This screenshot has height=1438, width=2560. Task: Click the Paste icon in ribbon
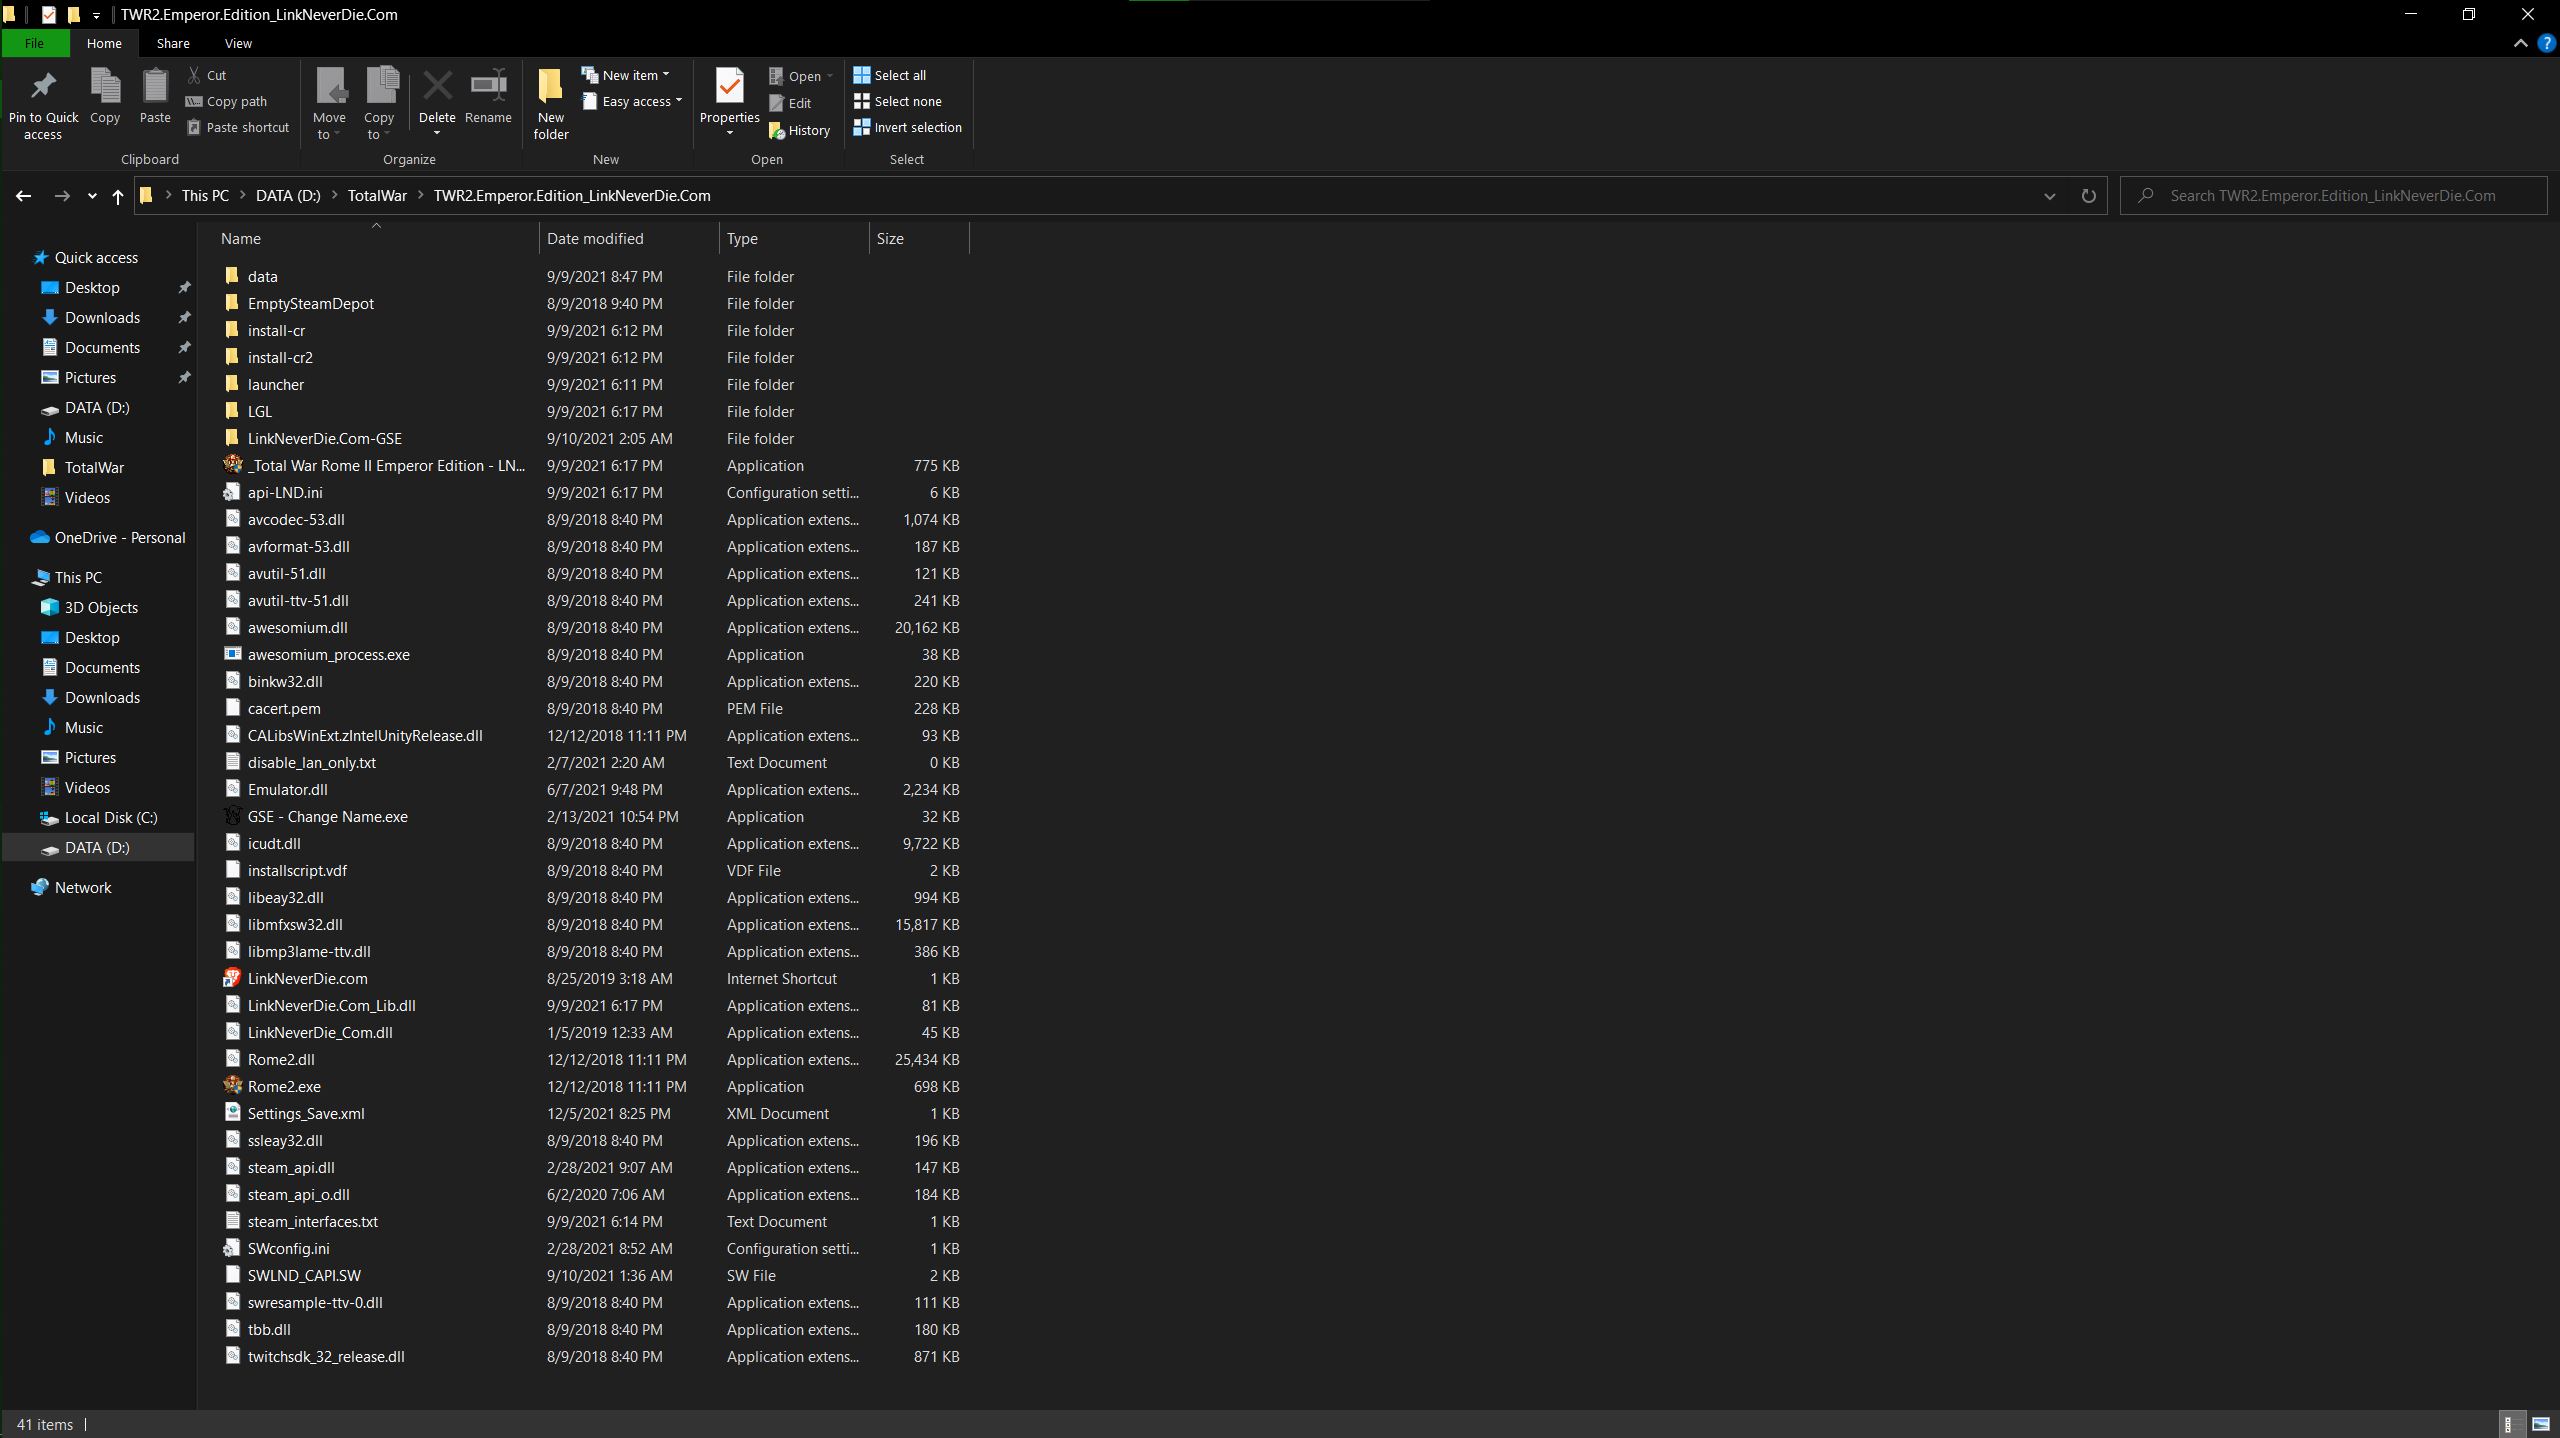155,88
